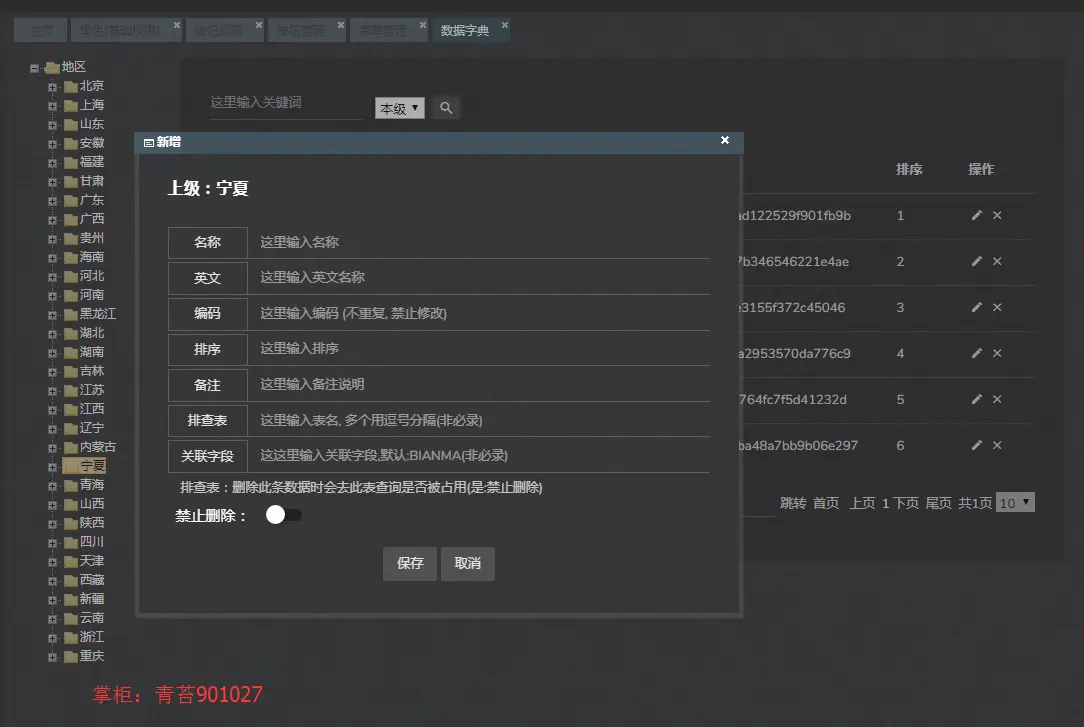Open the 本级 scope dropdown
The height and width of the screenshot is (727, 1084).
[x=400, y=108]
